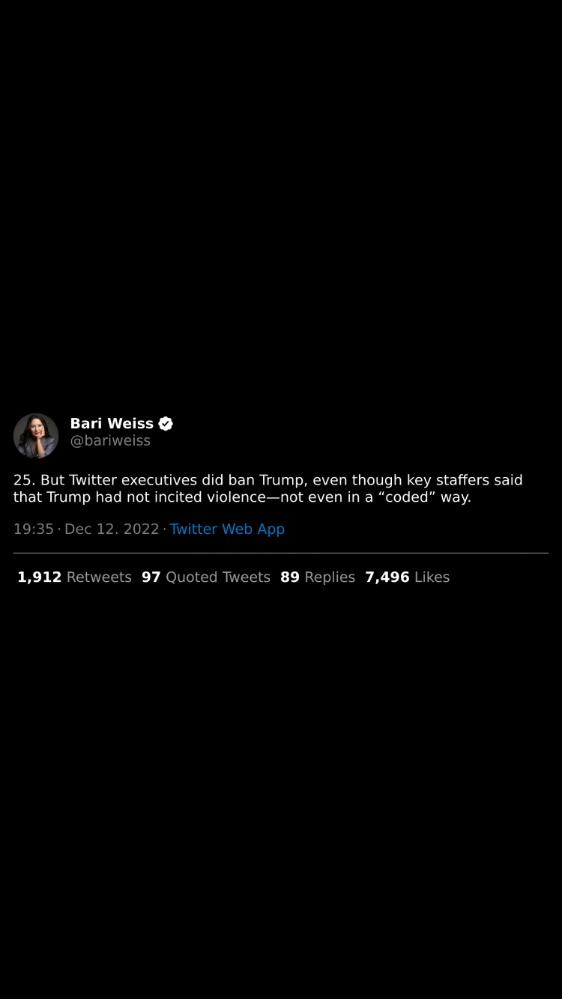
Task: Select the 19:35 timestamp
Action: 33,529
